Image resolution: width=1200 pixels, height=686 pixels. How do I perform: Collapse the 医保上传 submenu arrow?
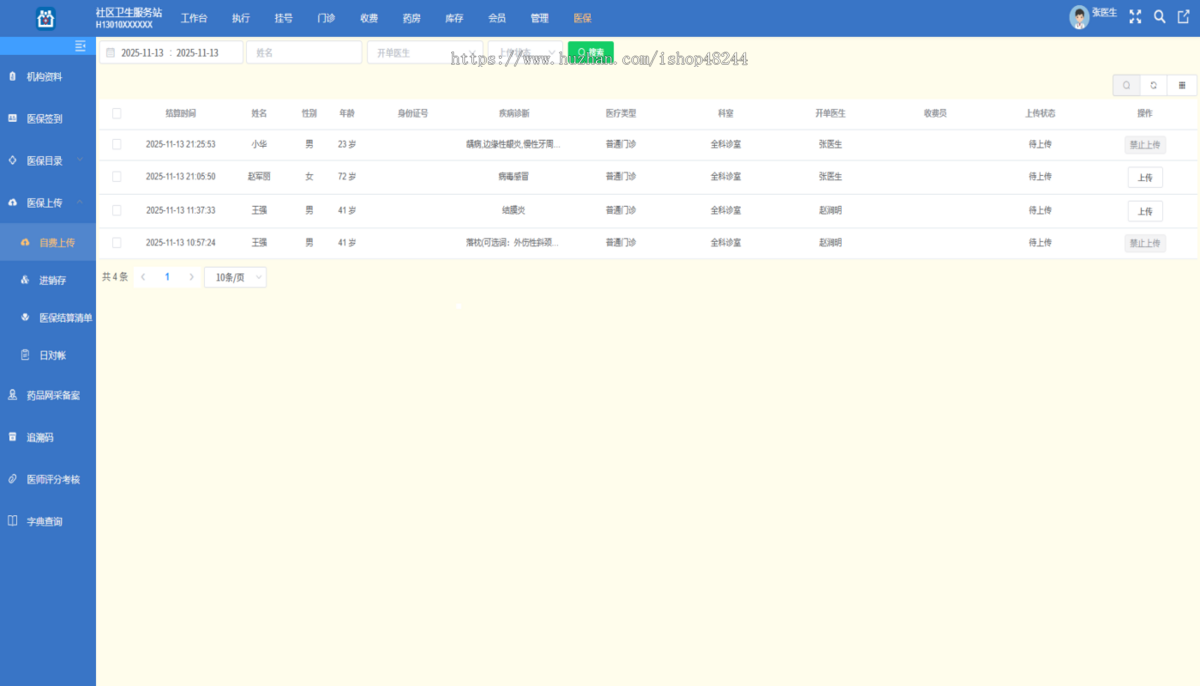(80, 202)
